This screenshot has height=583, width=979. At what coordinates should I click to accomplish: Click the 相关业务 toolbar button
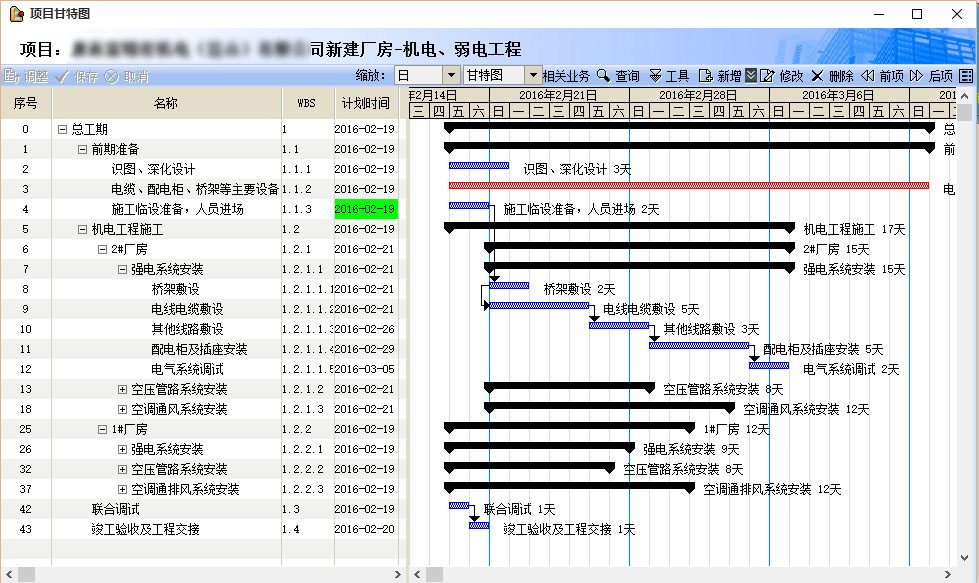(x=566, y=76)
